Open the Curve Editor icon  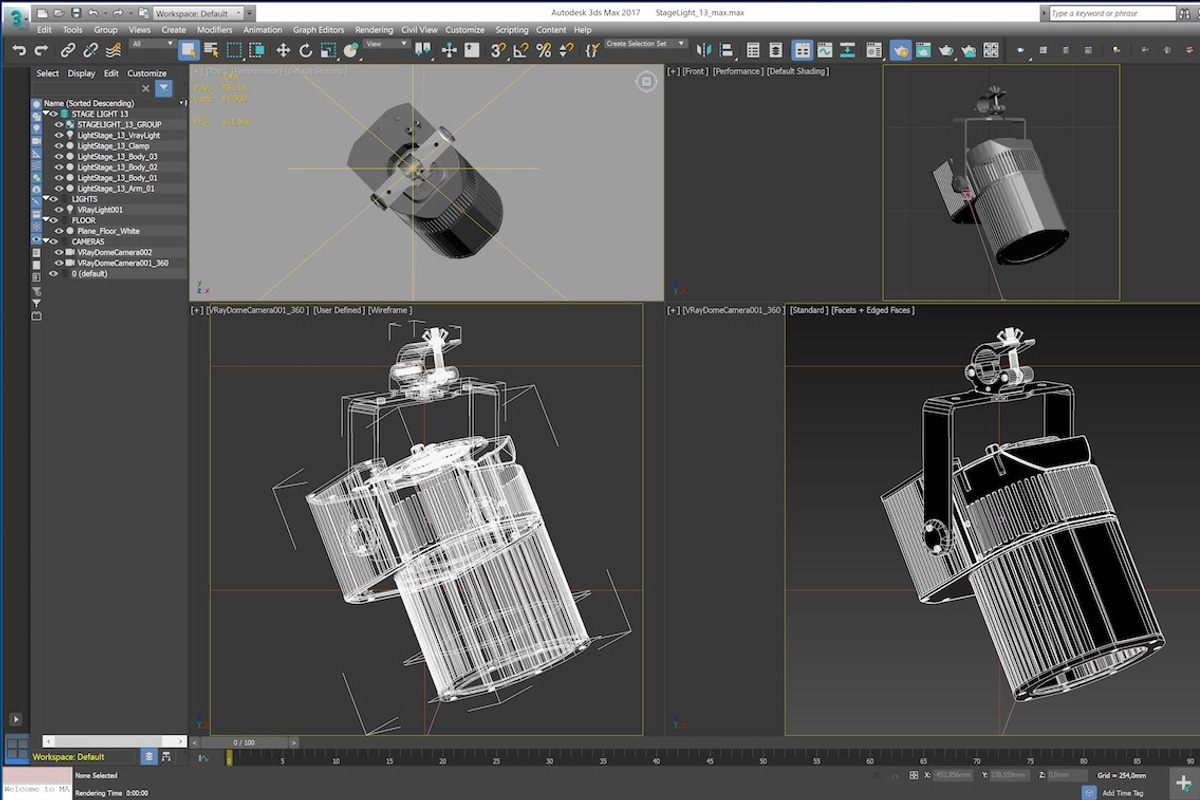[825, 50]
